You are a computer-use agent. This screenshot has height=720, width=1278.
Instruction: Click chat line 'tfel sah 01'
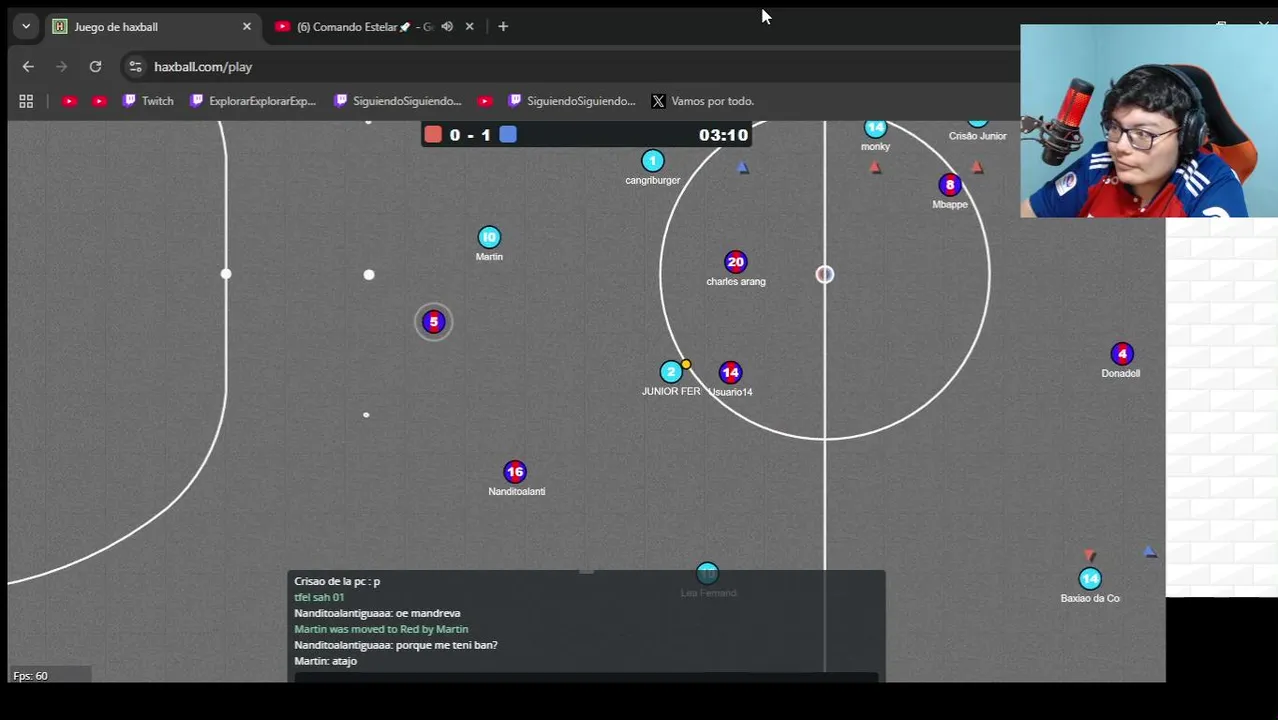(319, 597)
